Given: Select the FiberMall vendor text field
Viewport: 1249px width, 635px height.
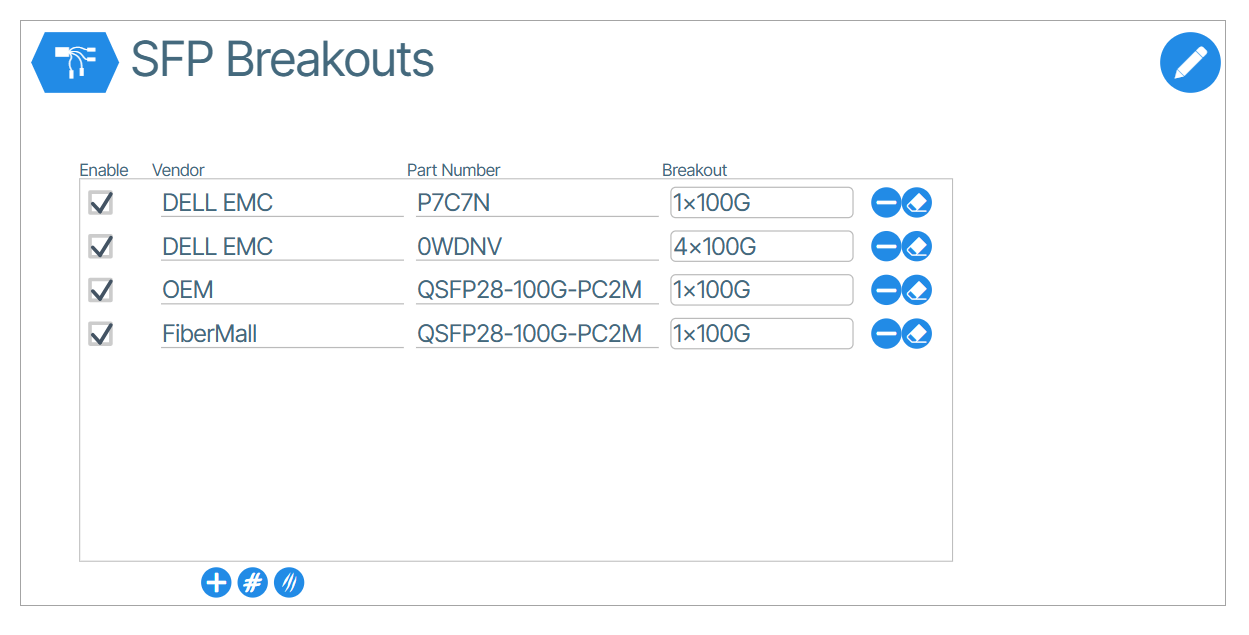Looking at the screenshot, I should tap(281, 334).
